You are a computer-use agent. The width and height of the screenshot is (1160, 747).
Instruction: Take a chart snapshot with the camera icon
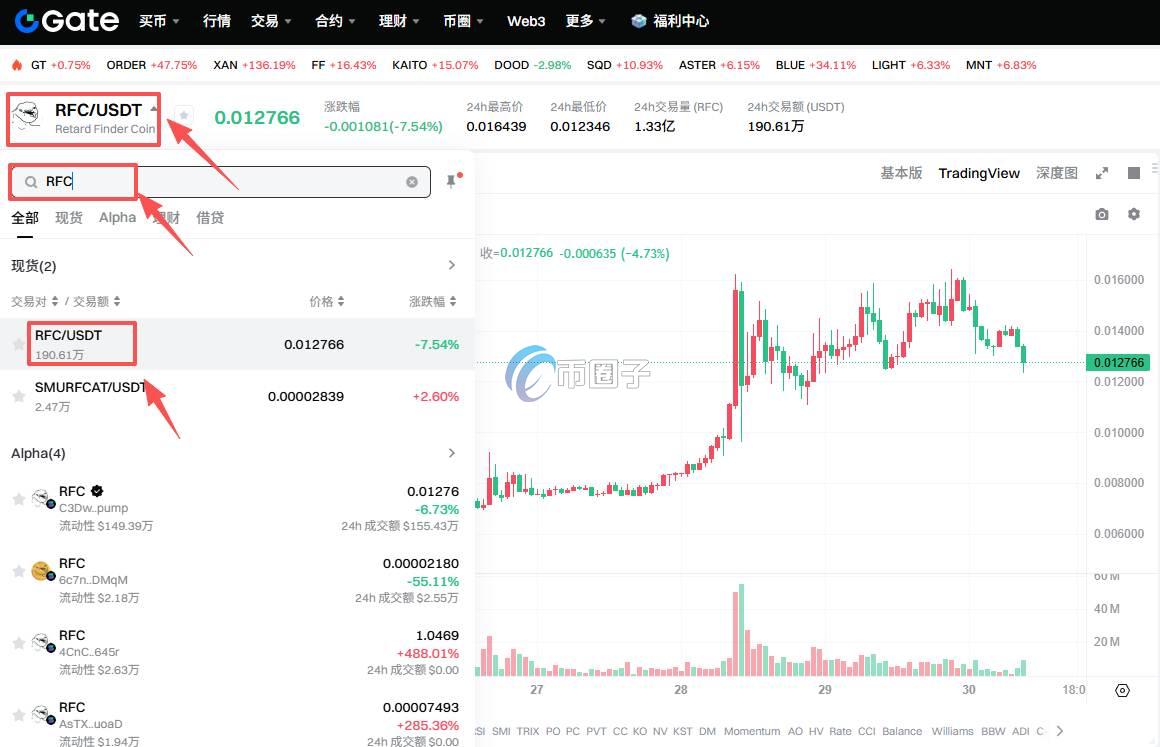(x=1102, y=214)
